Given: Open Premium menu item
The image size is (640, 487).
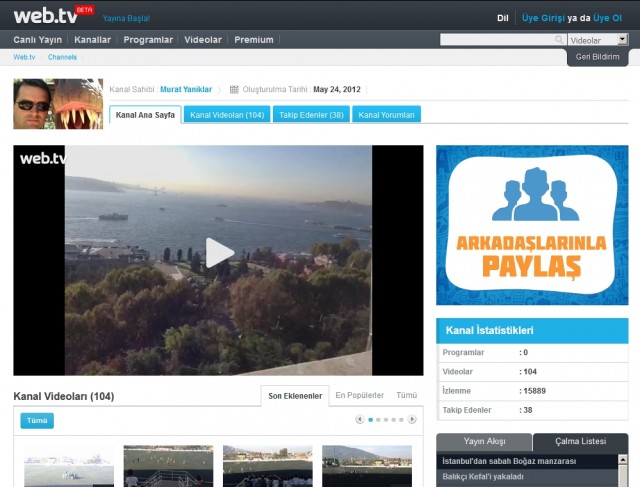Looking at the screenshot, I should point(254,40).
